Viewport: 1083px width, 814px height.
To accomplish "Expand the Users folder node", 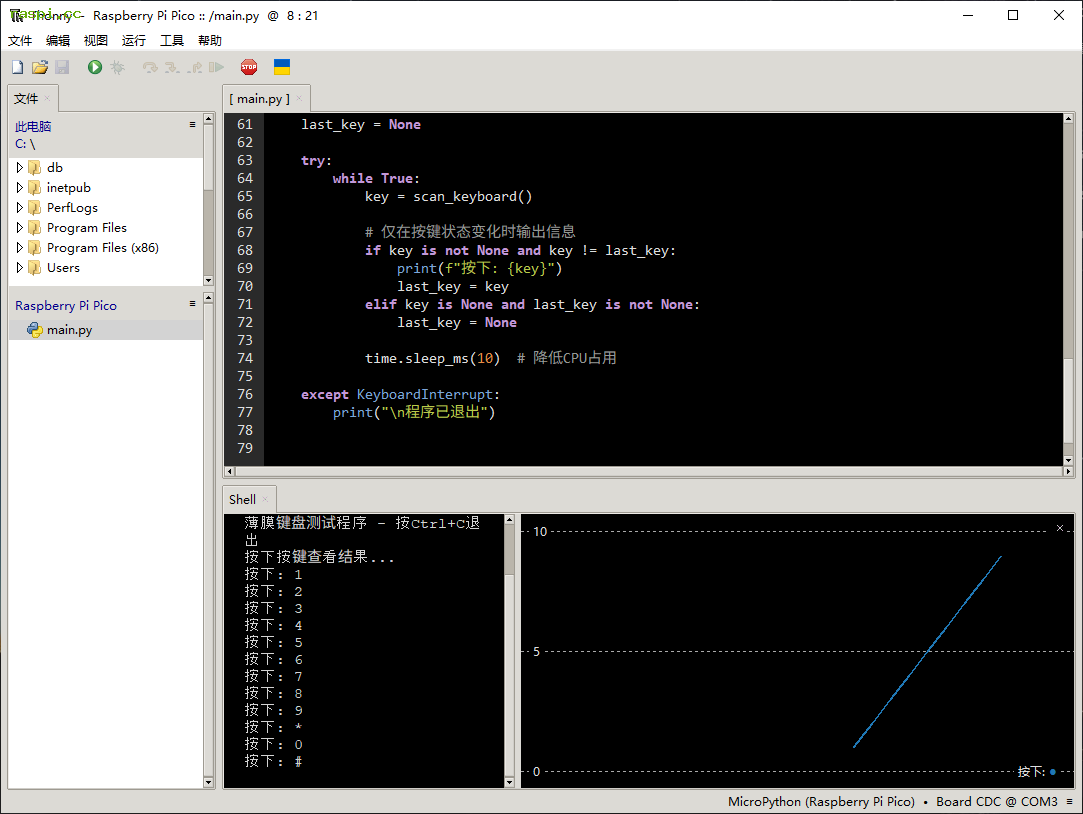I will coord(20,268).
